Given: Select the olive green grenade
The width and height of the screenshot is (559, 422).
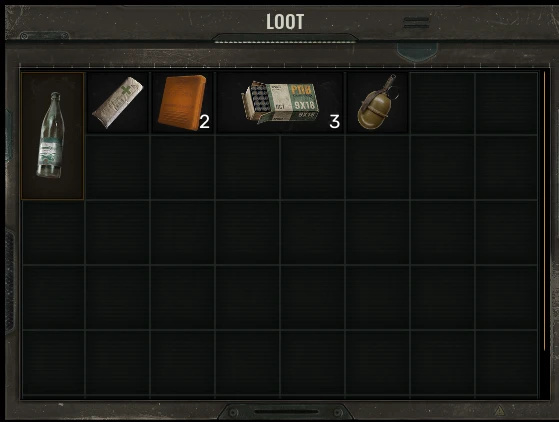Looking at the screenshot, I should (377, 103).
